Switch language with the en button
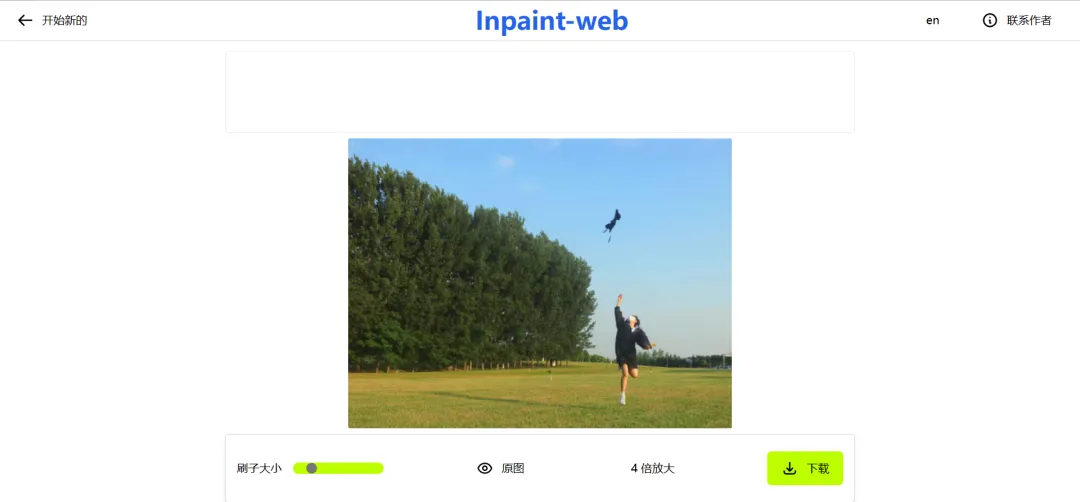 pos(933,21)
